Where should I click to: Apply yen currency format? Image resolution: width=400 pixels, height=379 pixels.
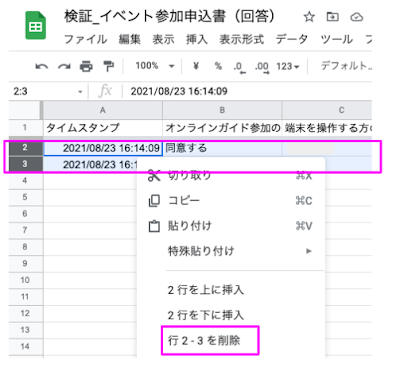196,66
